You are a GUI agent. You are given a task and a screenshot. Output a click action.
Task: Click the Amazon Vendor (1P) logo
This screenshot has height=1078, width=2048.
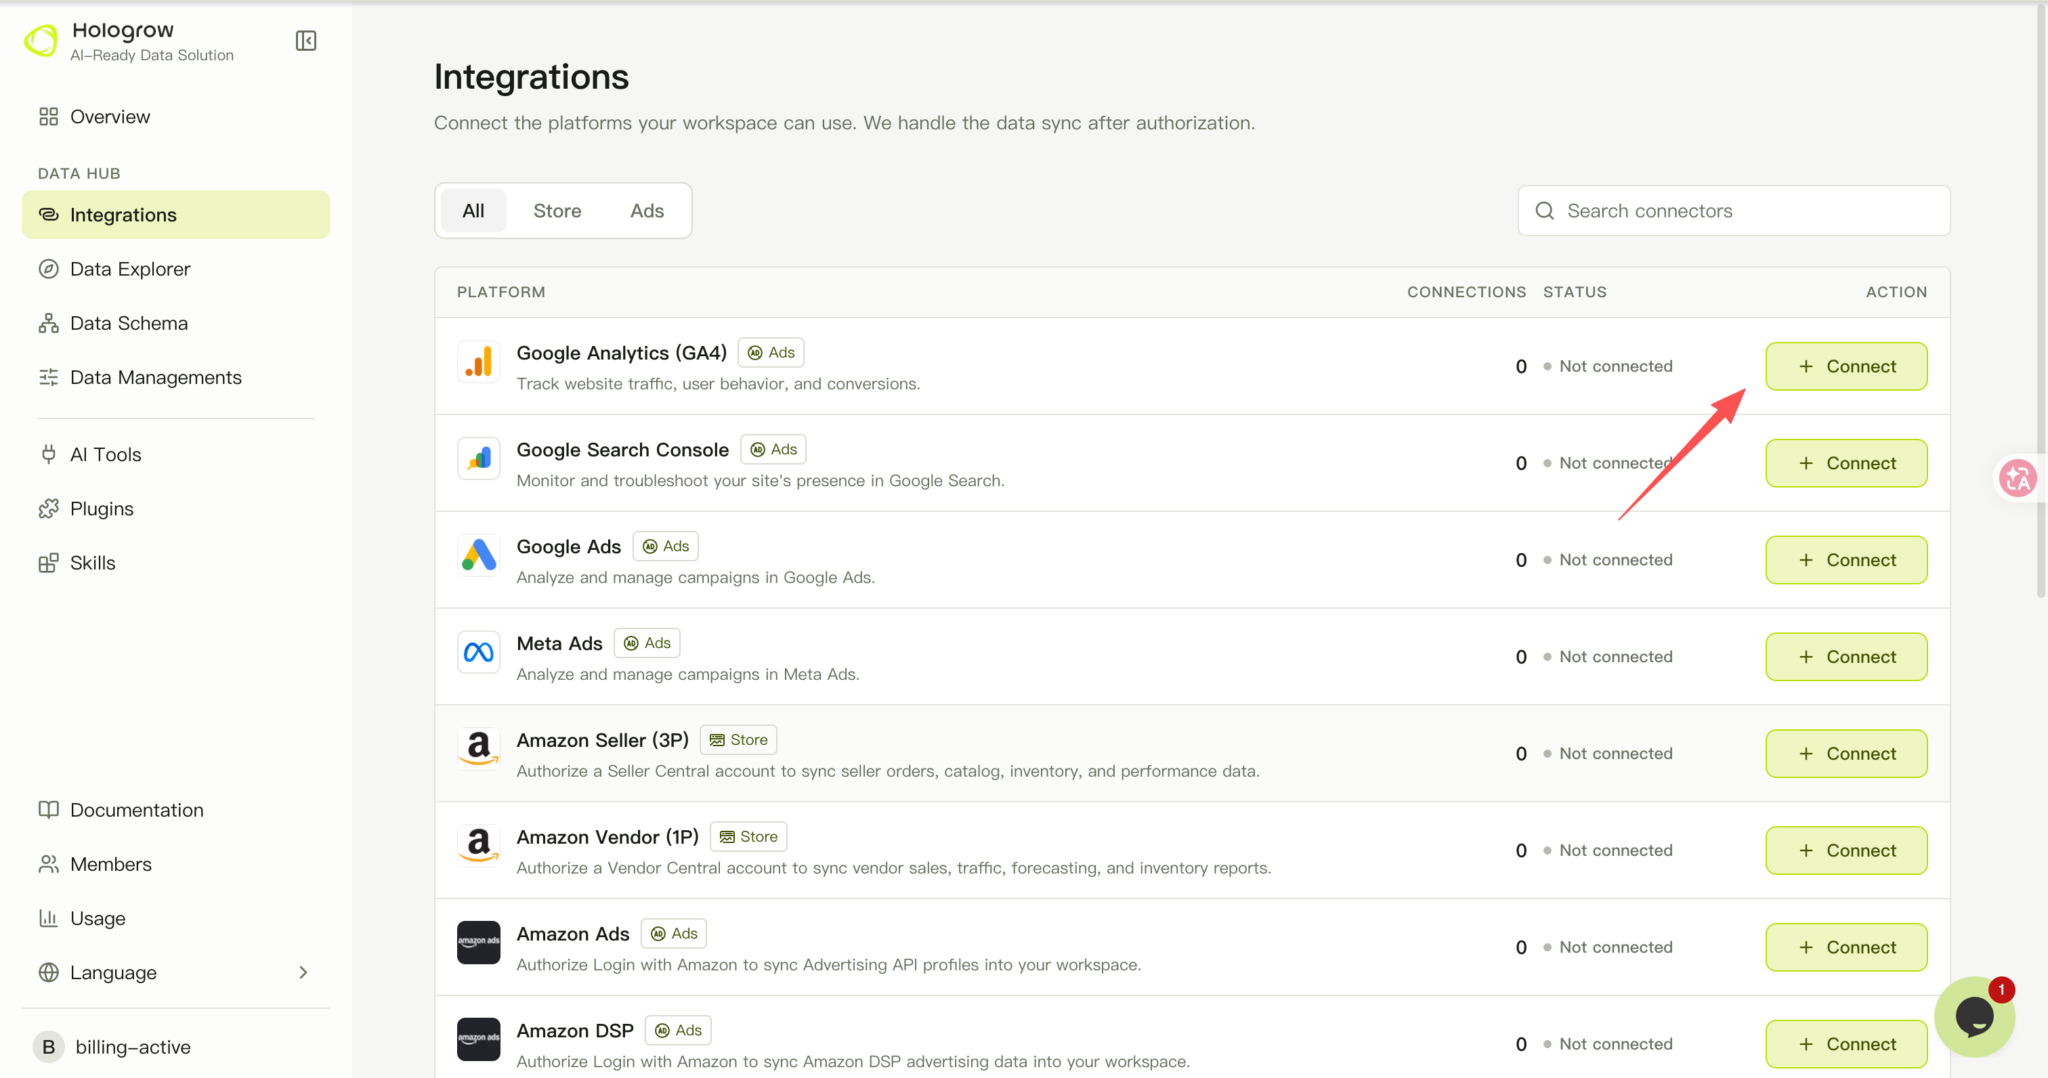479,846
